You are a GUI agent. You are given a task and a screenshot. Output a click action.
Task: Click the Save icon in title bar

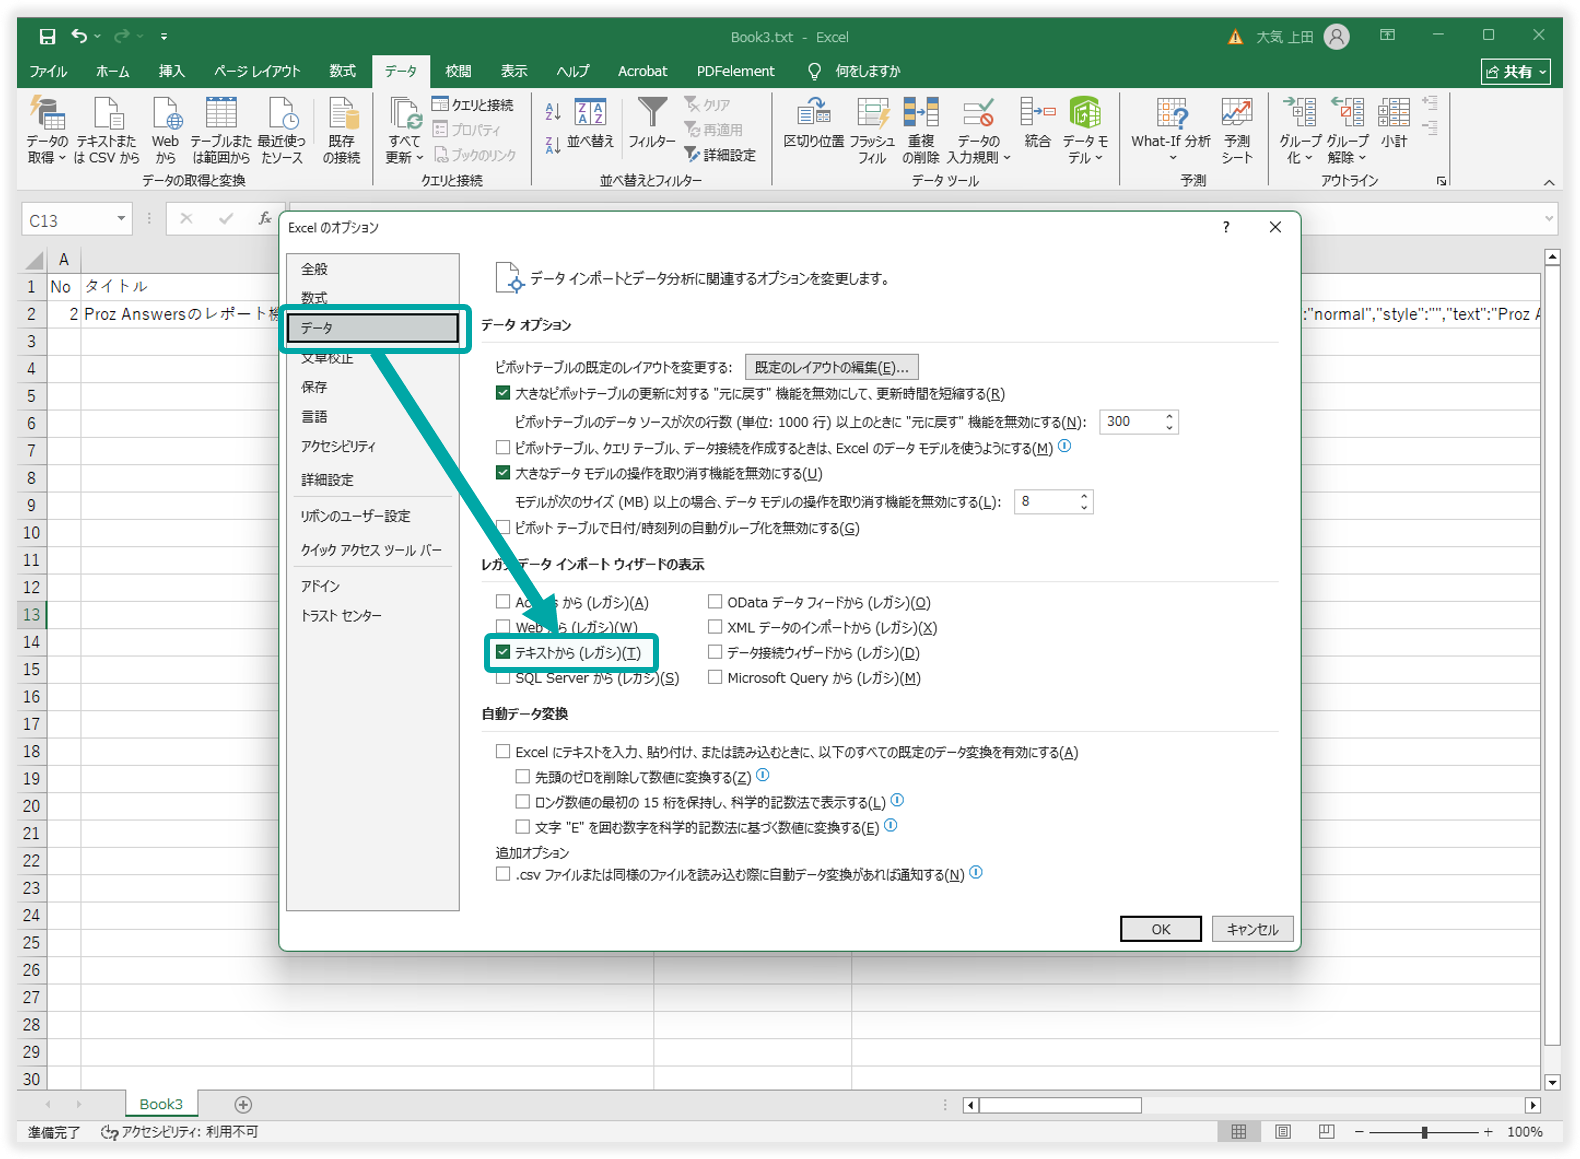click(47, 37)
